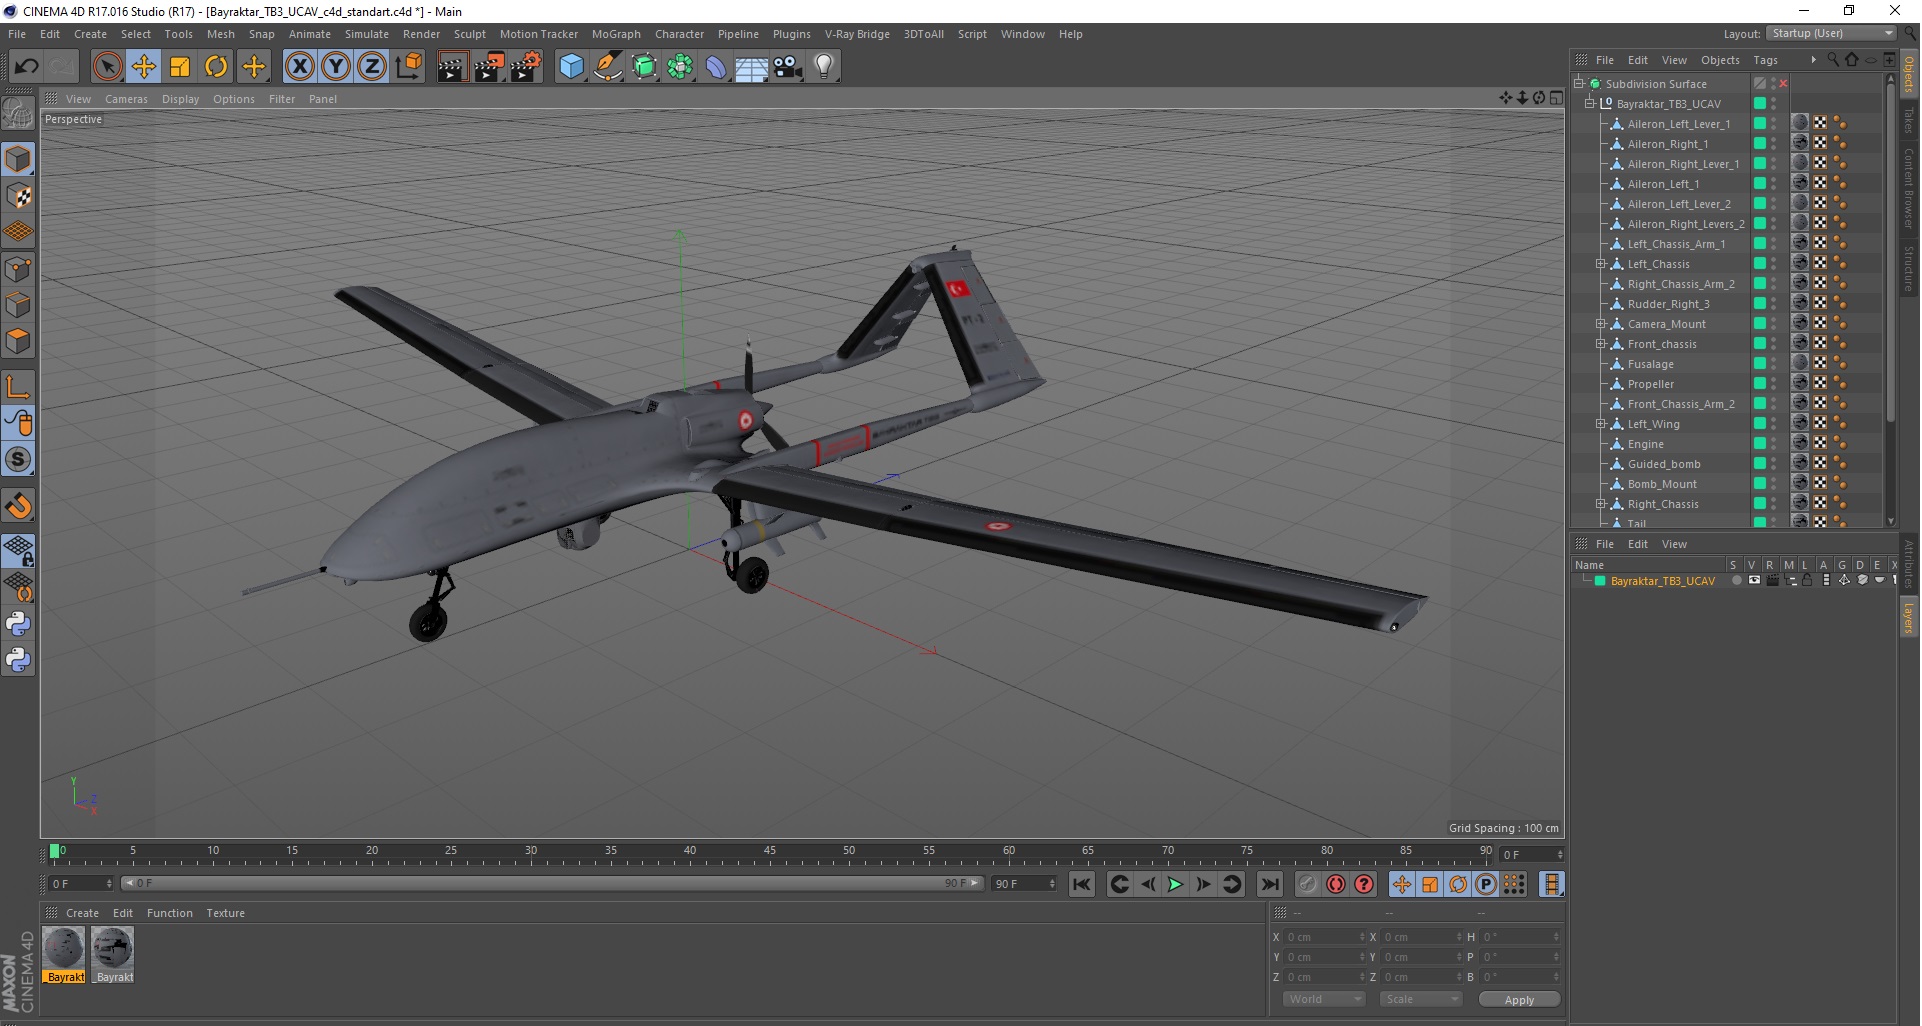The image size is (1922, 1026).
Task: Open Edit Render Settings icon
Action: (x=526, y=67)
